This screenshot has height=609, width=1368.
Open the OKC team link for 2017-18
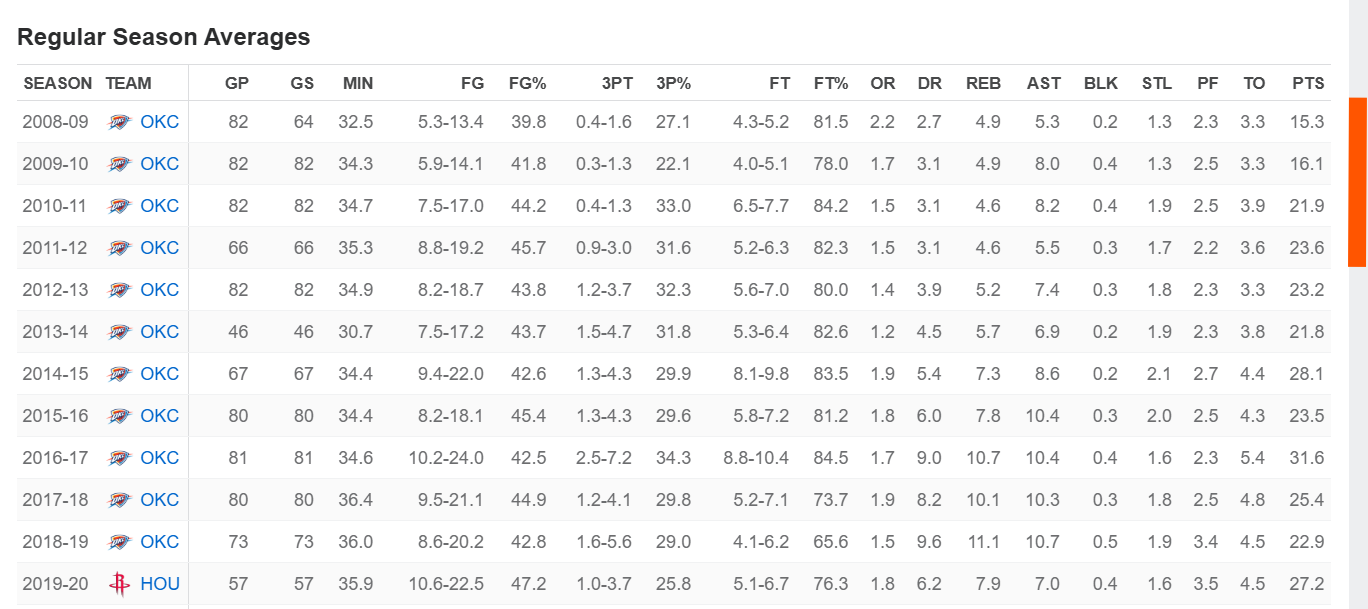160,500
